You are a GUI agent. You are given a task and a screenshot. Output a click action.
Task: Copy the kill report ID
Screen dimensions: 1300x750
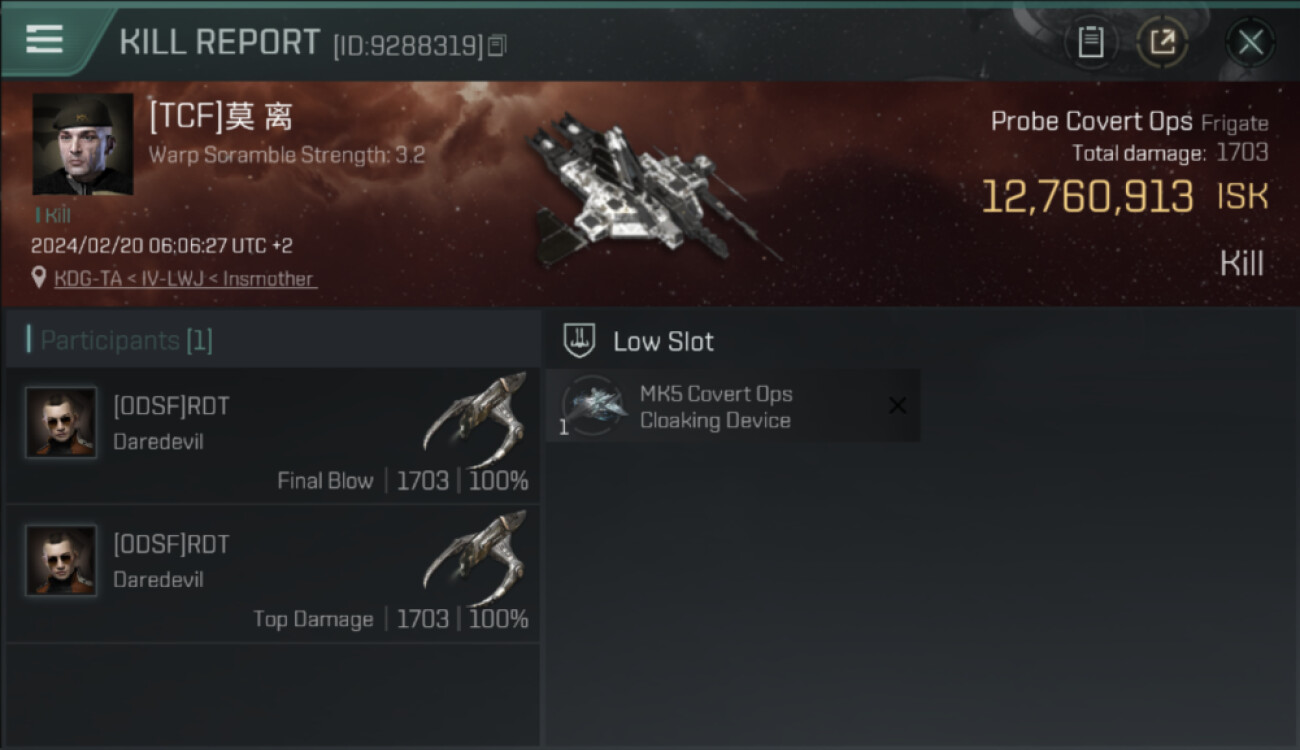497,45
